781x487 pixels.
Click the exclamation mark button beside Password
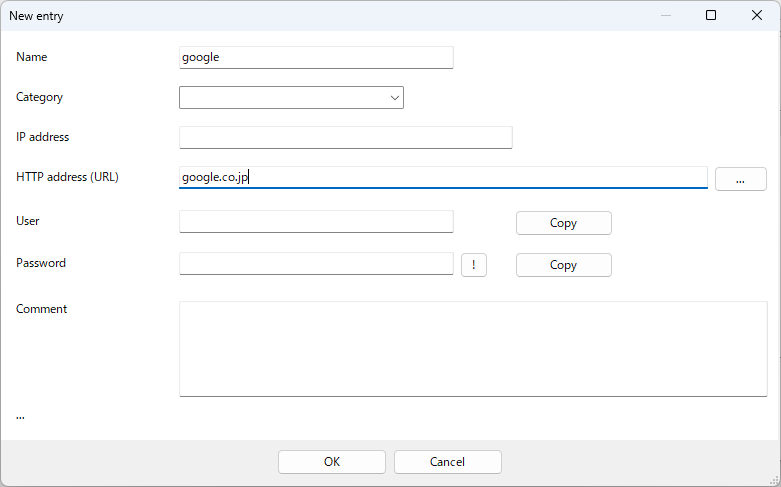473,265
